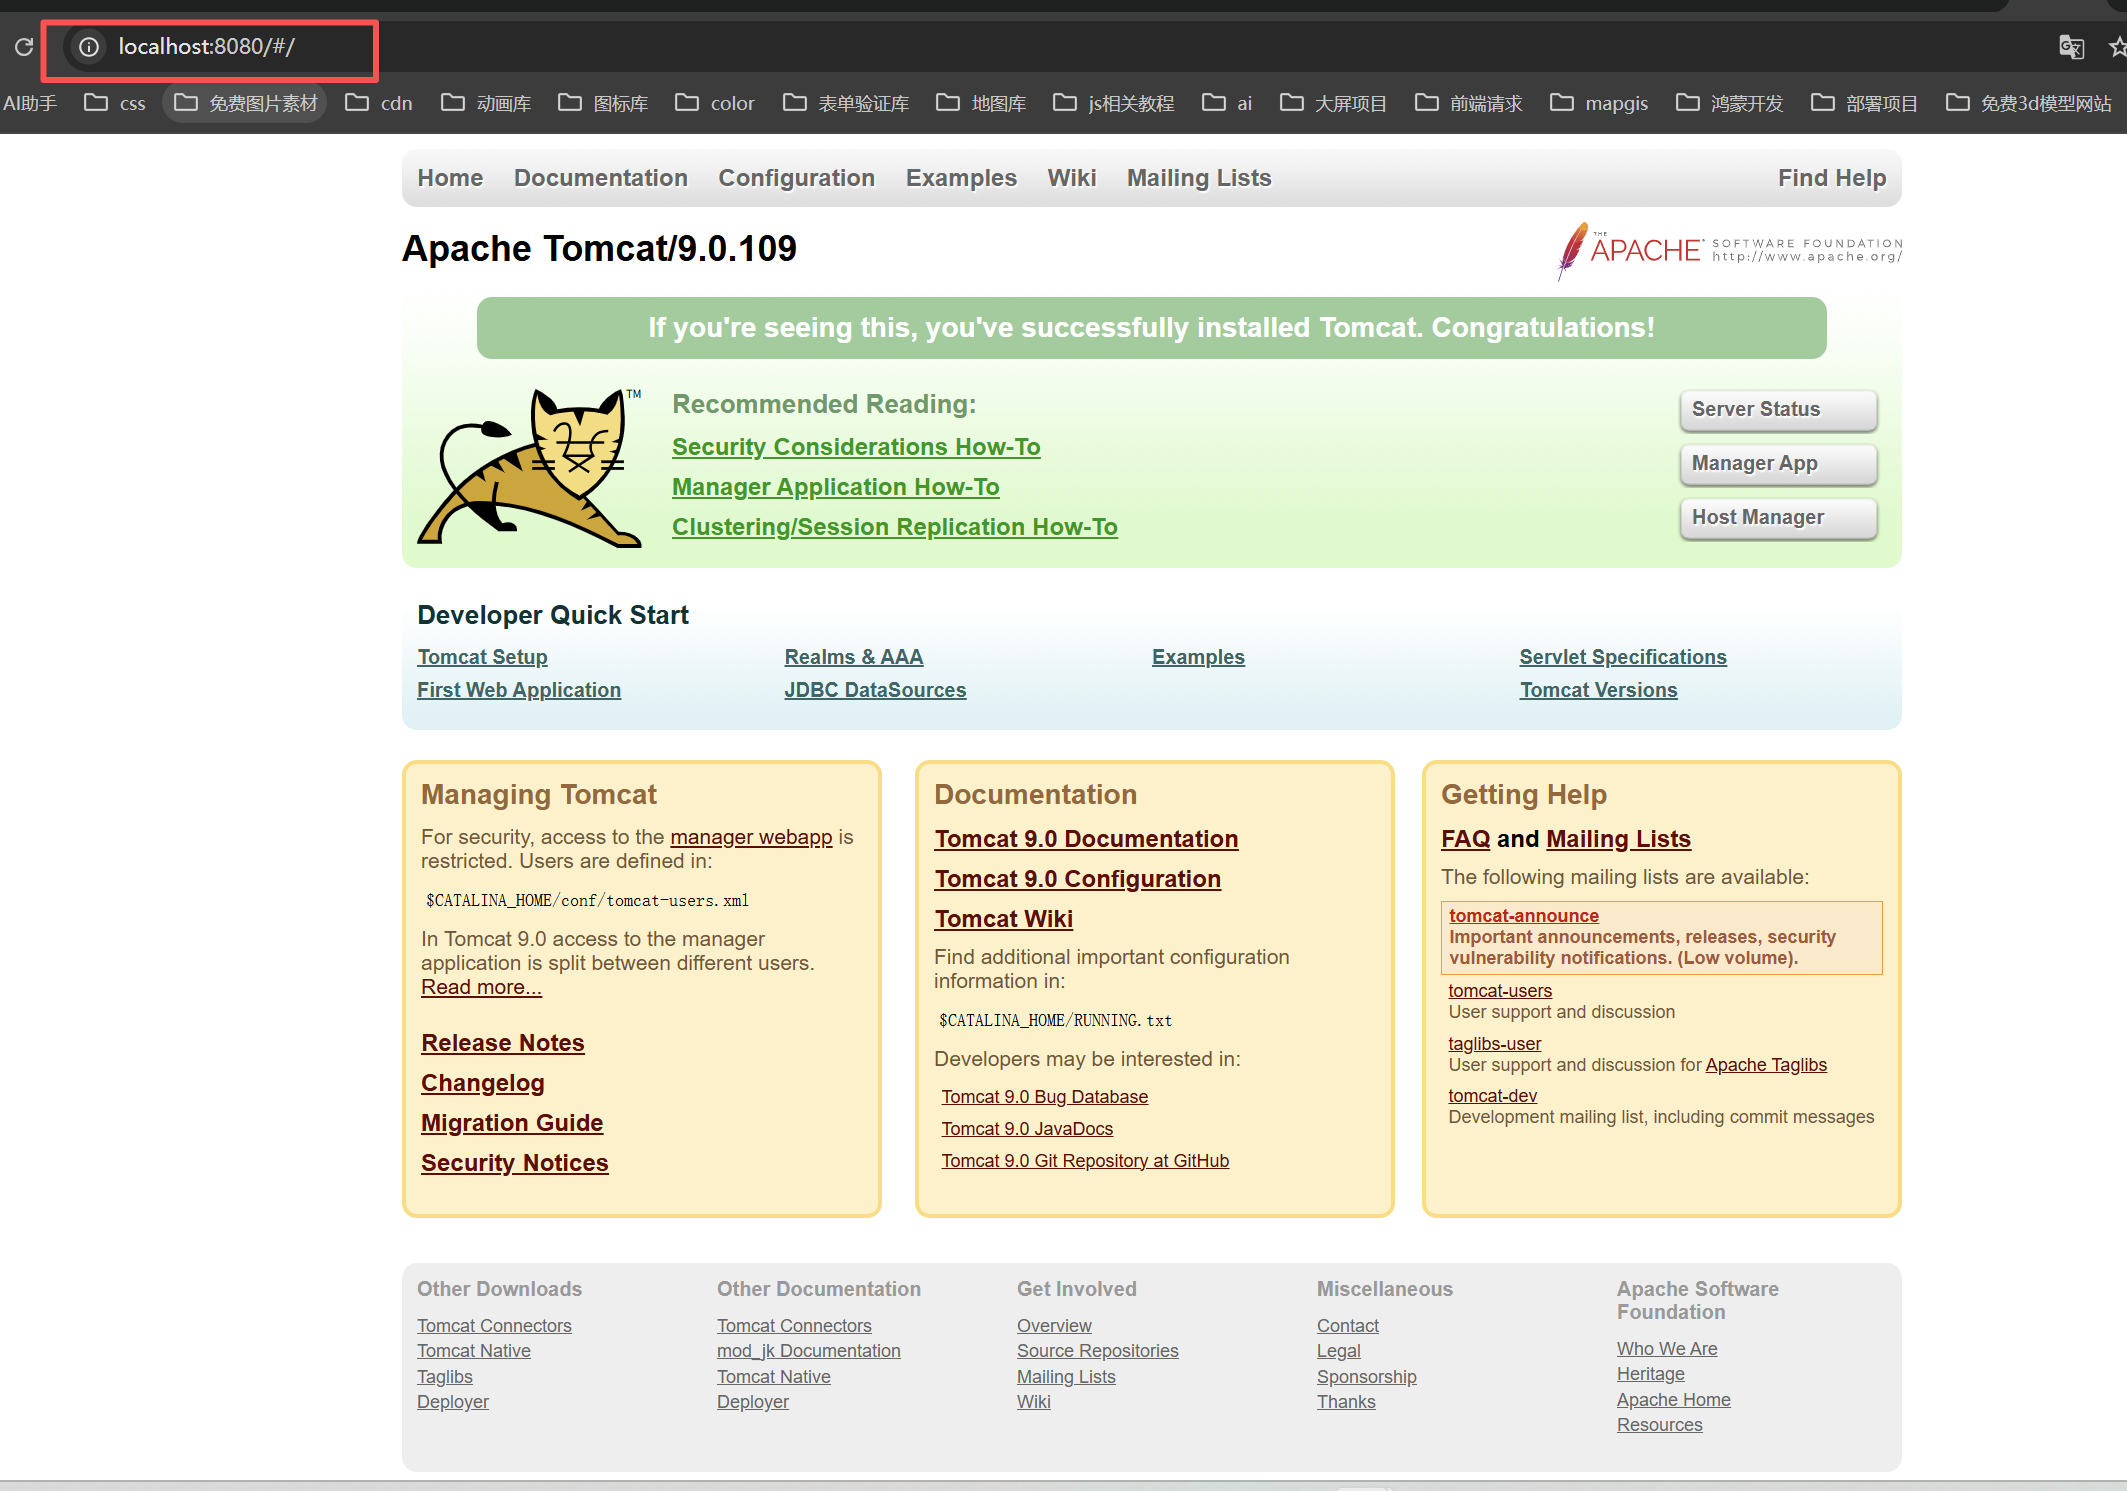
Task: Open the tomcat-announce mailing list link
Action: (1524, 916)
